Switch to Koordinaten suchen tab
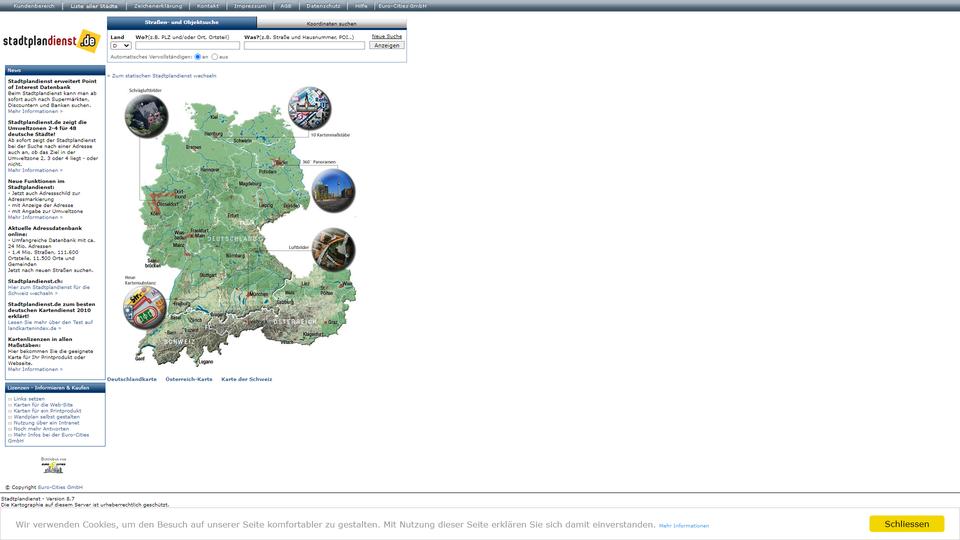The height and width of the screenshot is (540, 960). (331, 23)
